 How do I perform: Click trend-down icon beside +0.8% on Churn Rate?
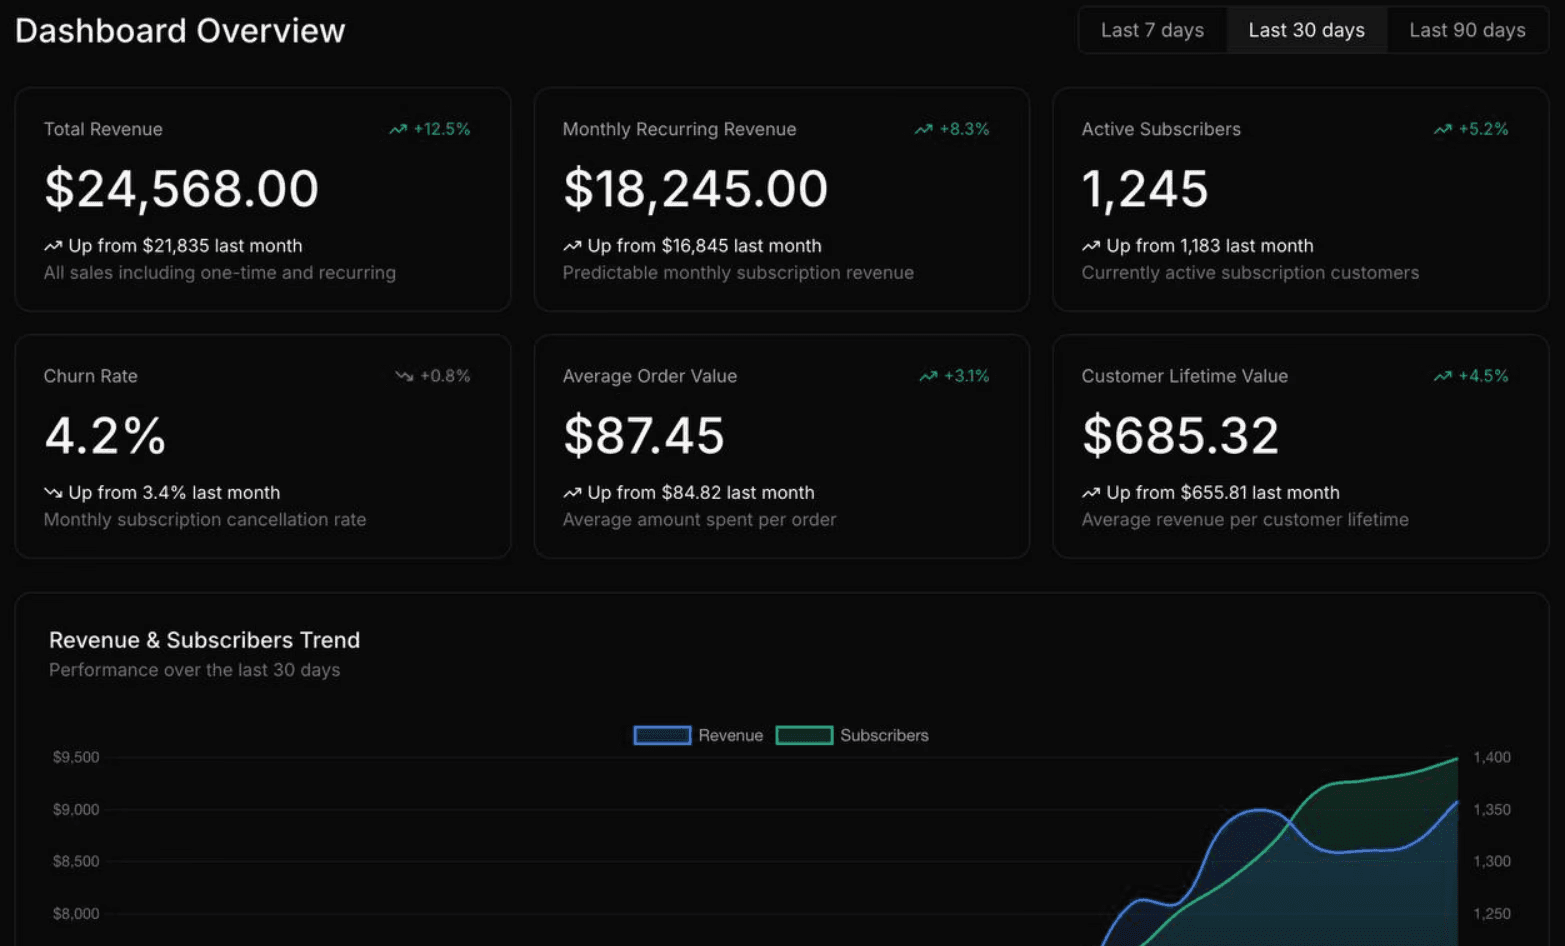[x=404, y=376]
